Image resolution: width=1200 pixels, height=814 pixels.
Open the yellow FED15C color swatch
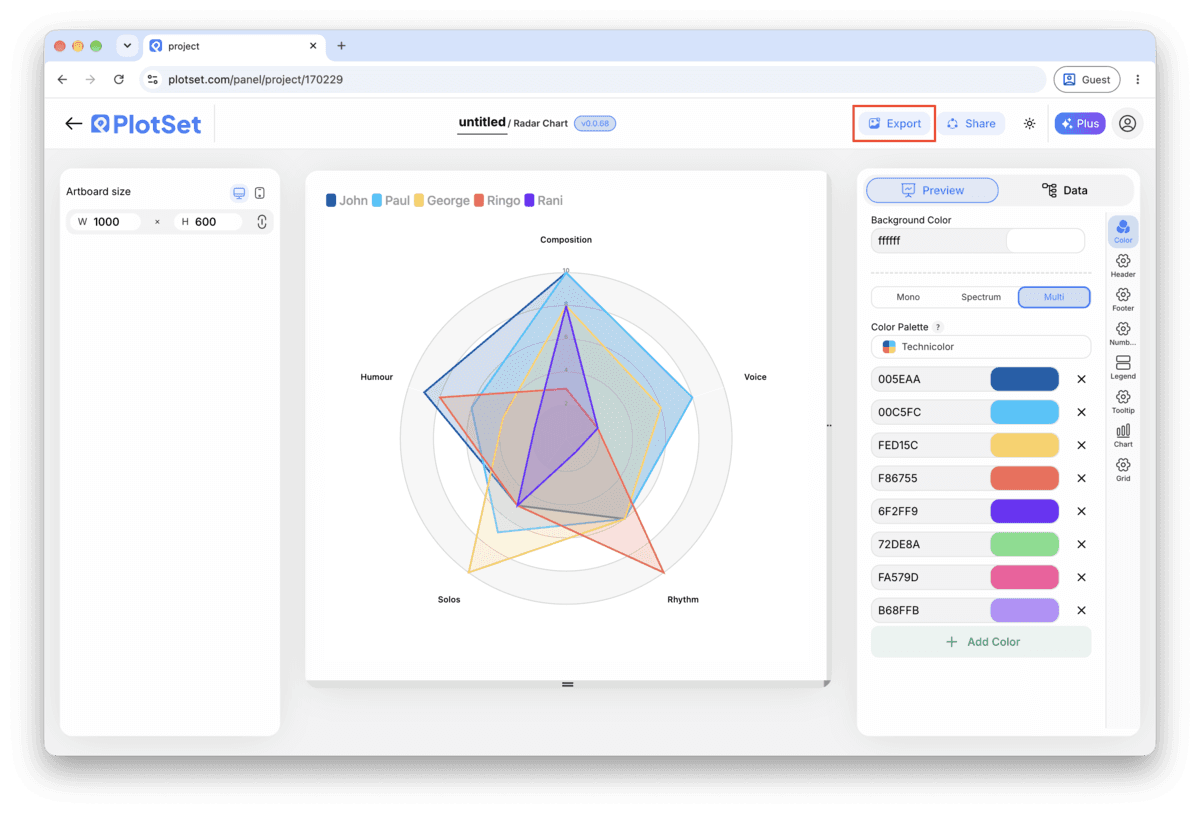[1024, 445]
